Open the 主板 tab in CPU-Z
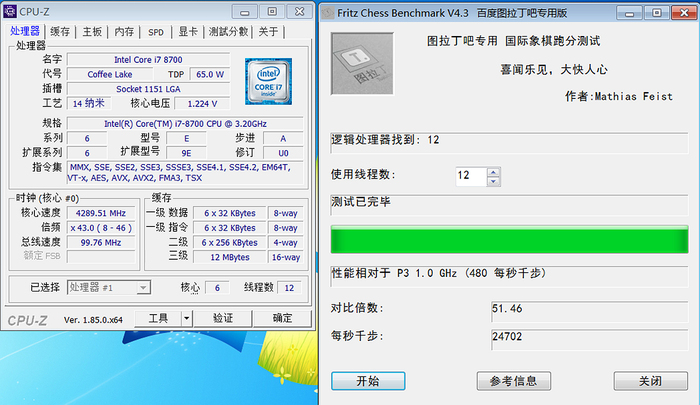The height and width of the screenshot is (405, 700). click(92, 32)
